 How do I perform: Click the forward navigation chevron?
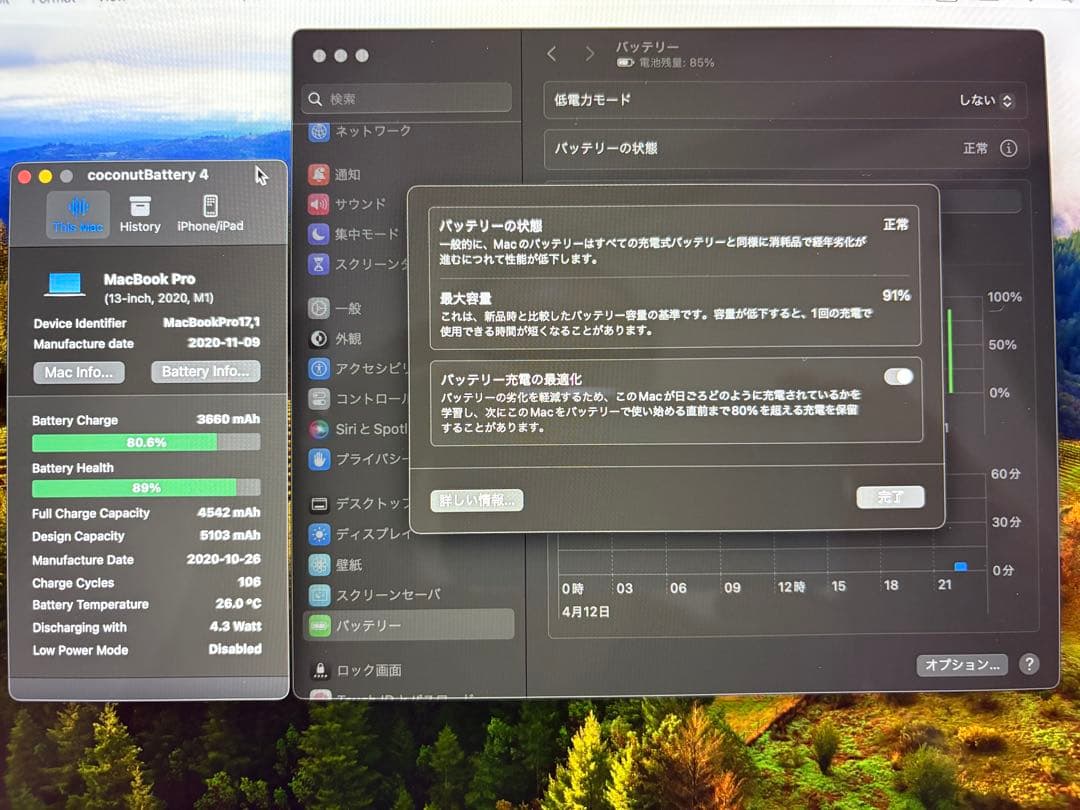pos(590,54)
